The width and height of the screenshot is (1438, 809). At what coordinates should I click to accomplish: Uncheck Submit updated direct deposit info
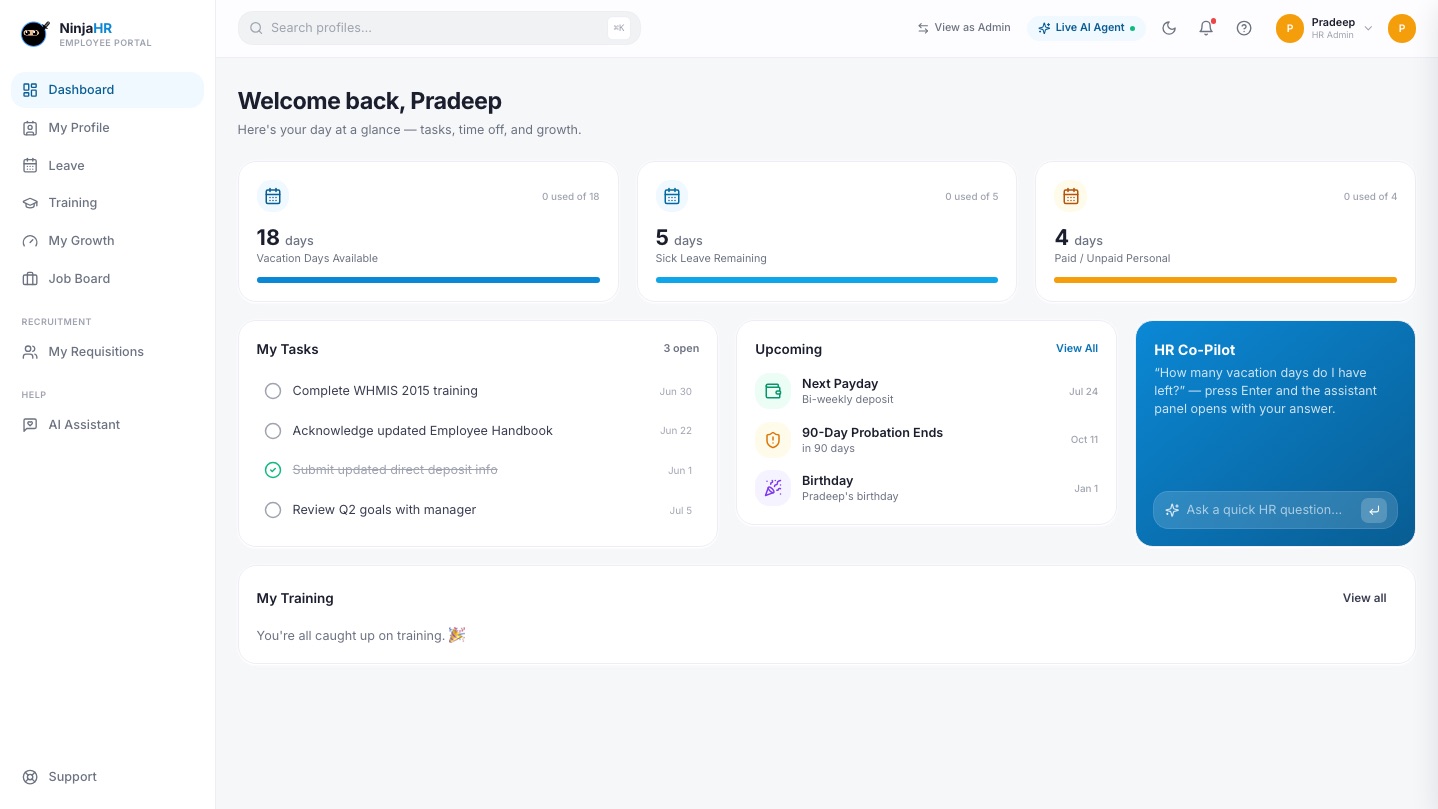click(x=273, y=470)
